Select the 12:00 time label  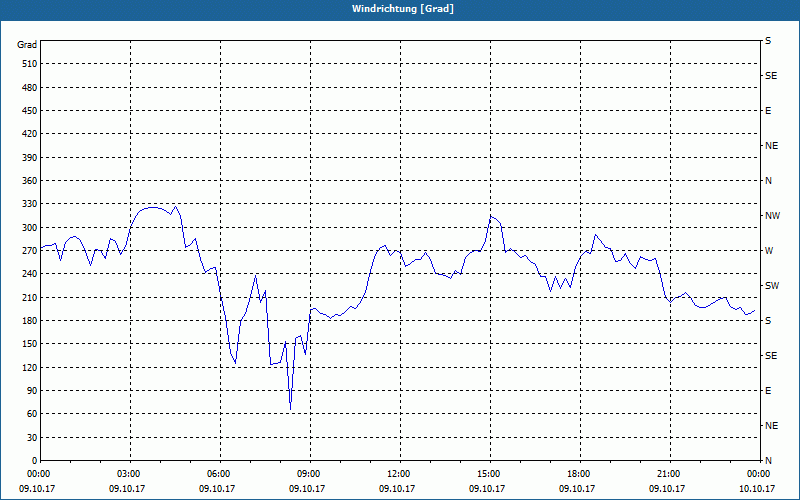point(397,474)
